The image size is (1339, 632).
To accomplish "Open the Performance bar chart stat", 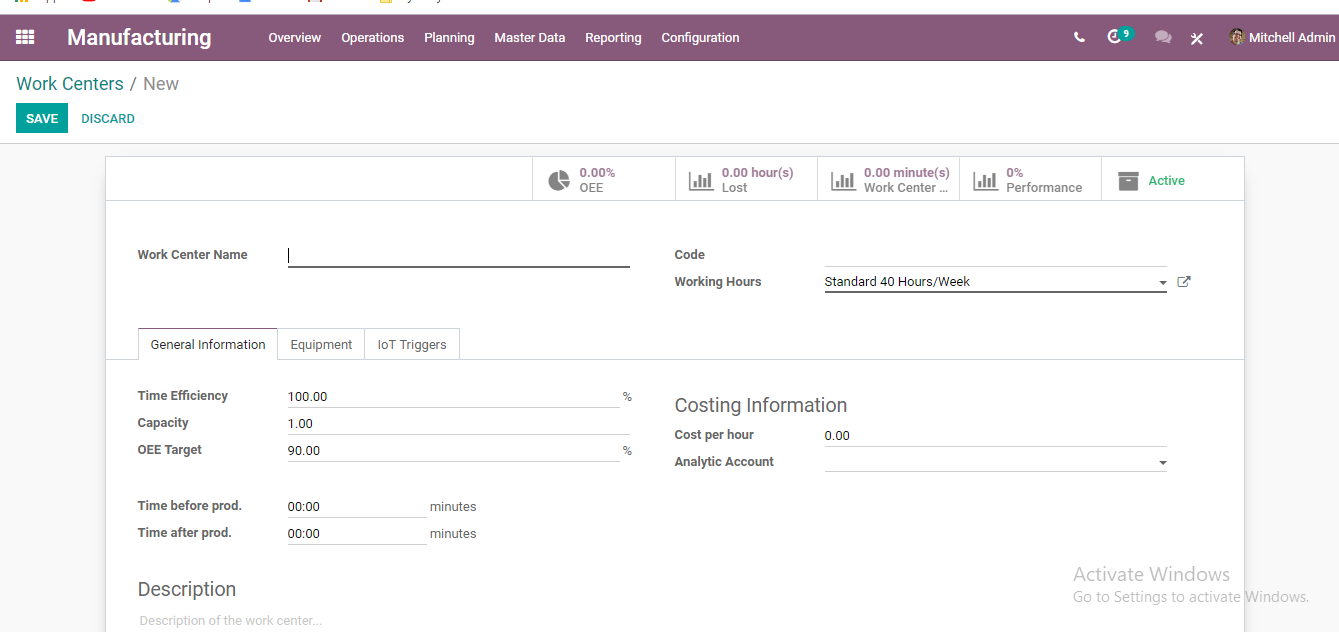I will [1030, 180].
